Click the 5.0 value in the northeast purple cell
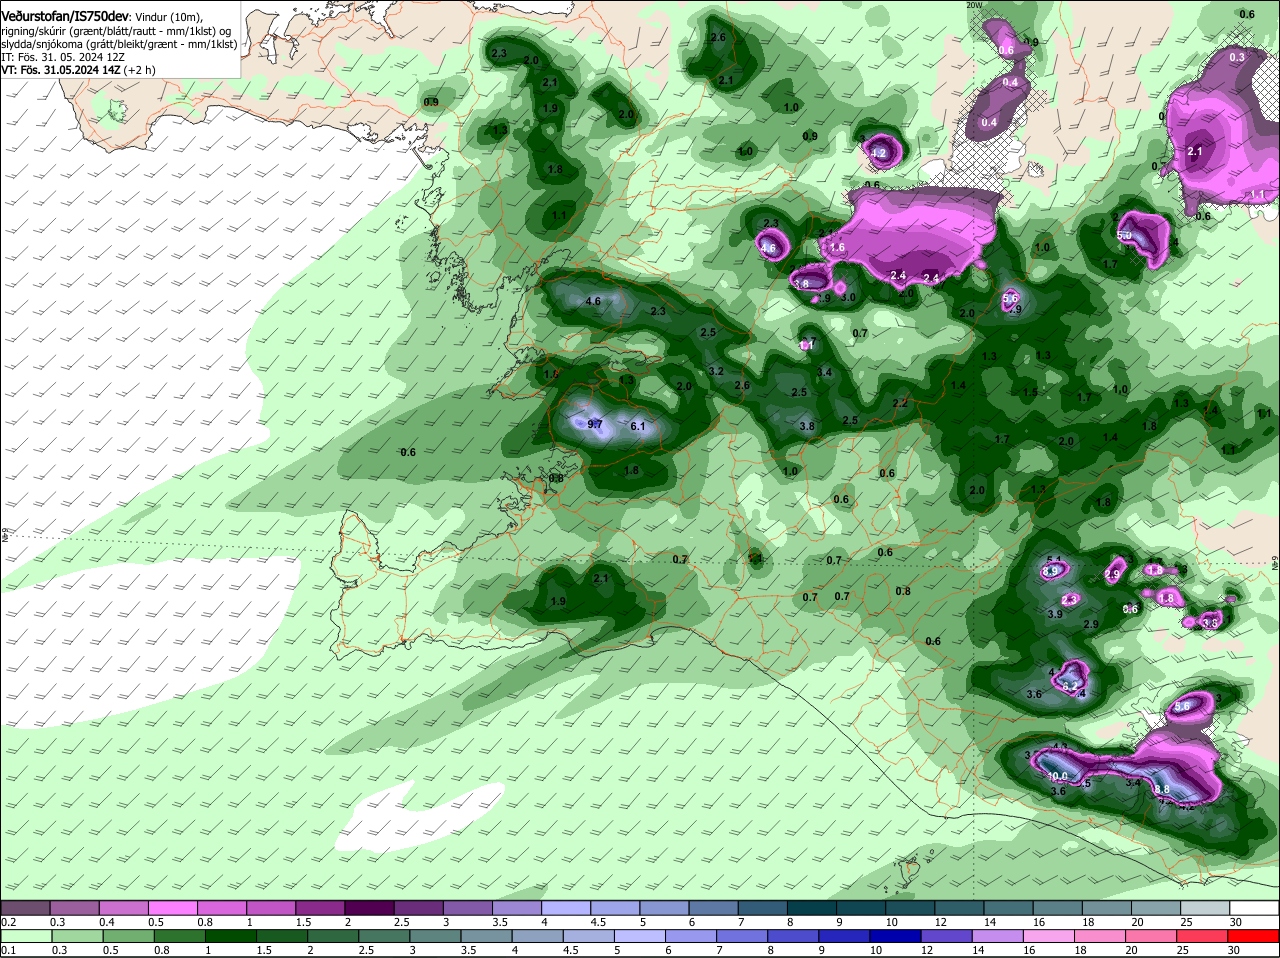The height and width of the screenshot is (958, 1280). [1125, 236]
